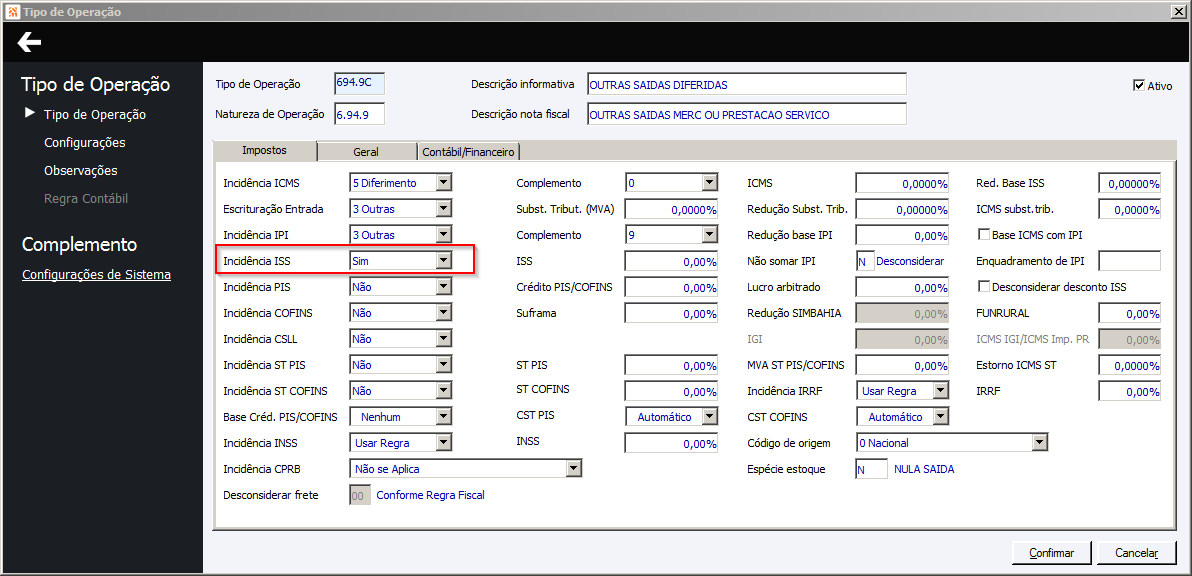The image size is (1192, 576).
Task: Click the back arrow icon
Action: click(29, 42)
